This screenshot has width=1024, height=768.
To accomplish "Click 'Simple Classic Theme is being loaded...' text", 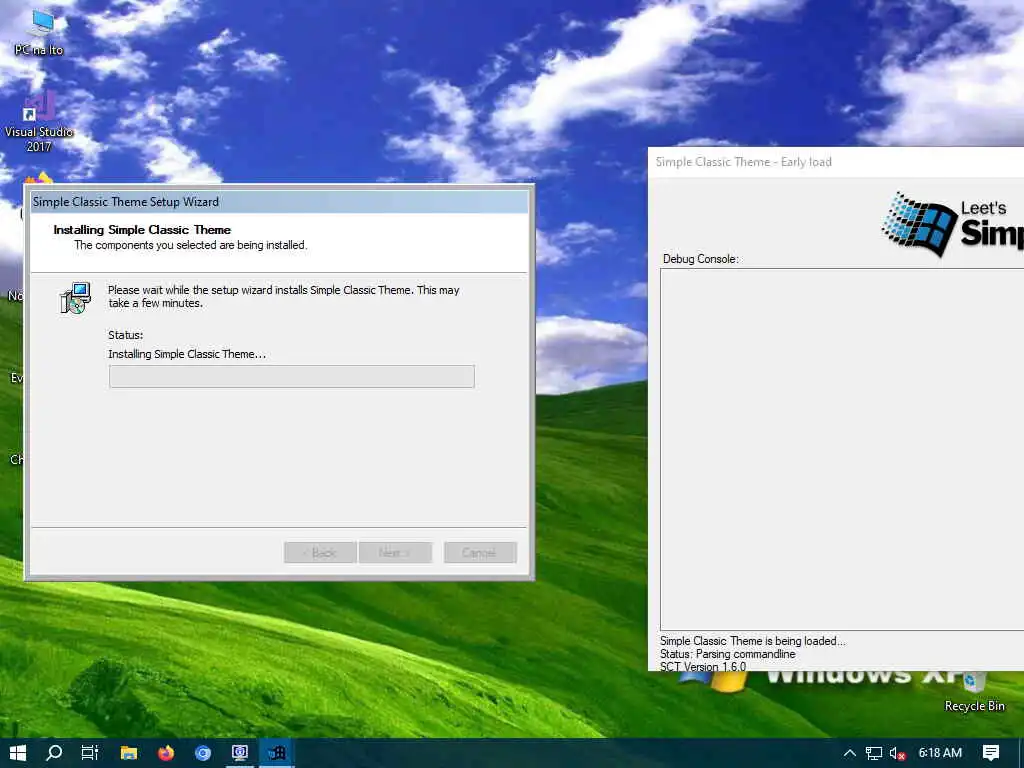I will coord(752,641).
